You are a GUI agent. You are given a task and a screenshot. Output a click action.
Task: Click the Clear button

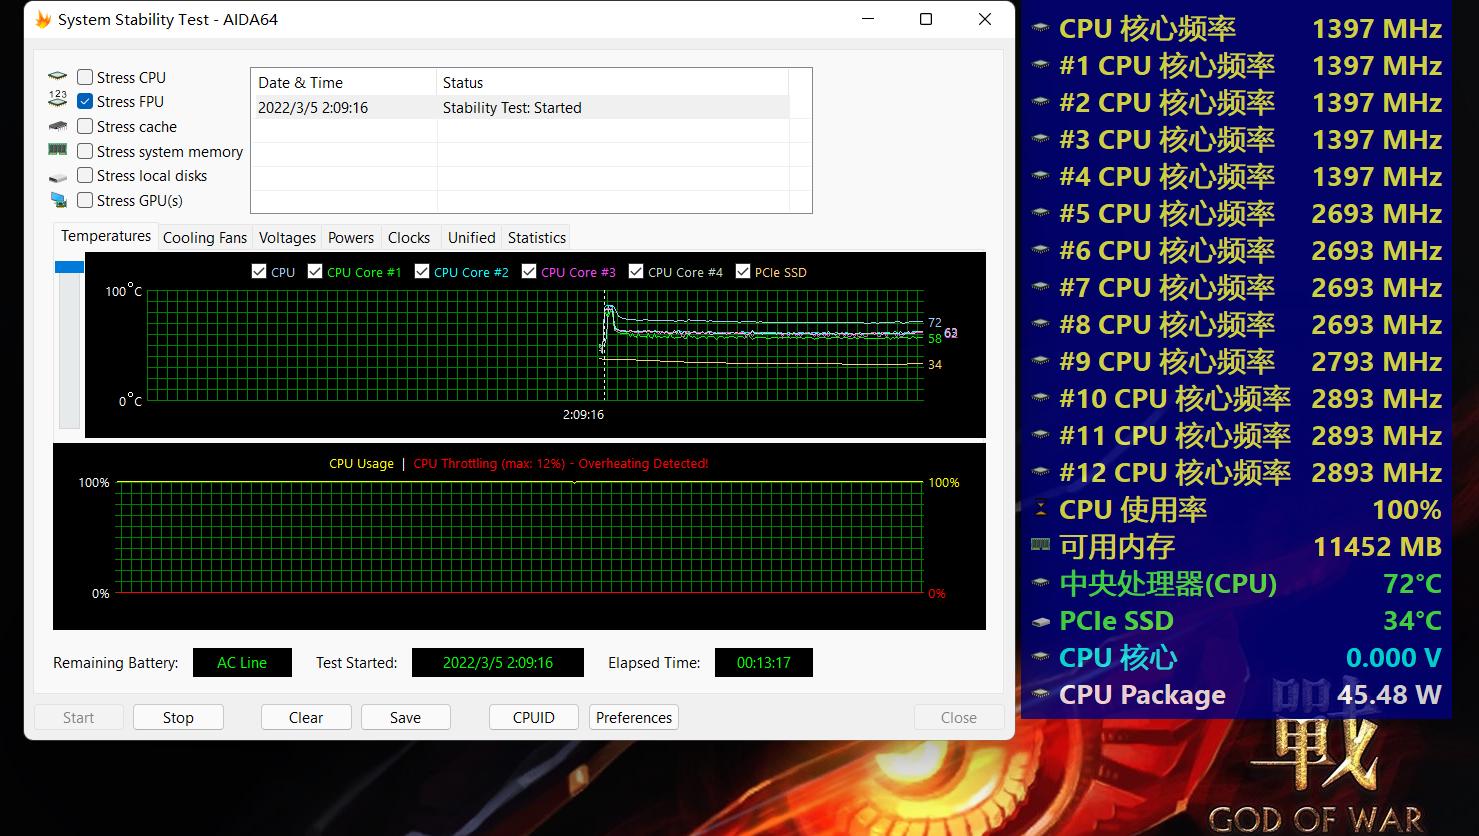306,717
